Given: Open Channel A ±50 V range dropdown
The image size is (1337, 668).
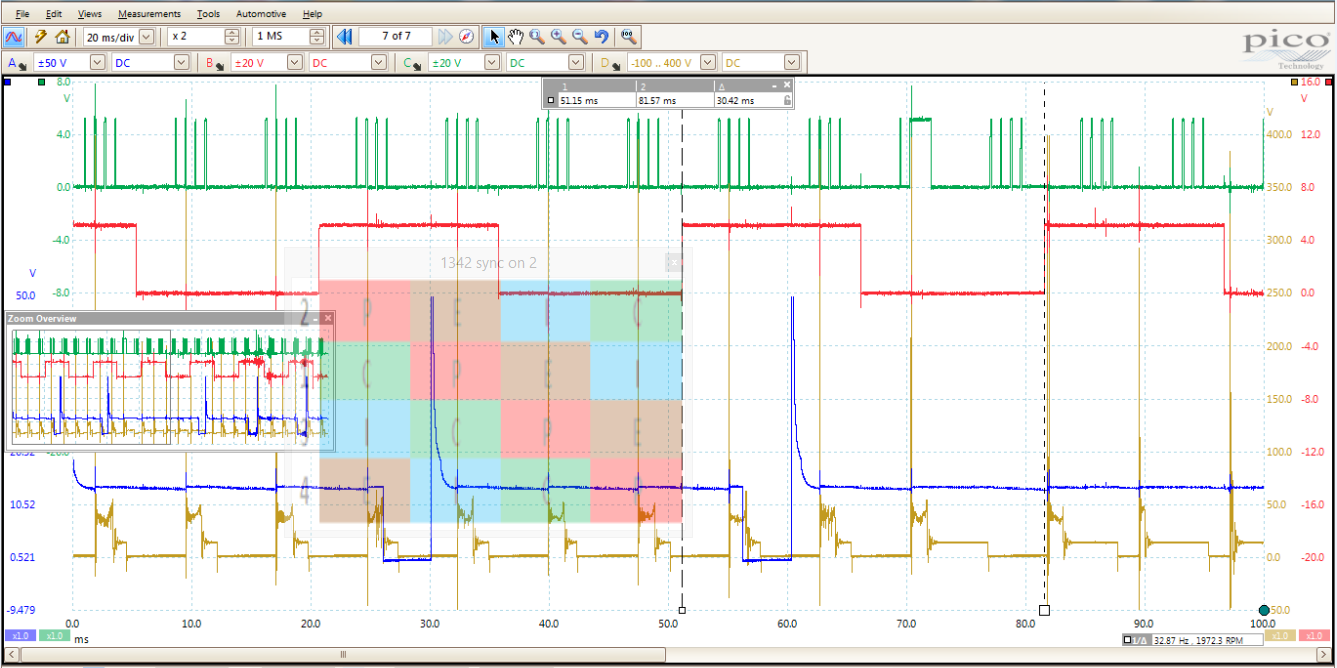Looking at the screenshot, I should pyautogui.click(x=97, y=63).
